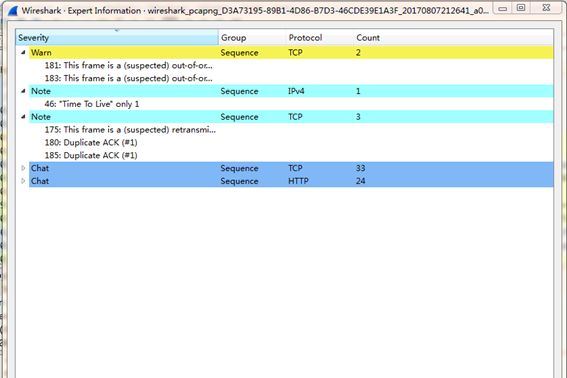Select the Chat row for HTTP
Screen dimensions: 567x378
point(291,181)
